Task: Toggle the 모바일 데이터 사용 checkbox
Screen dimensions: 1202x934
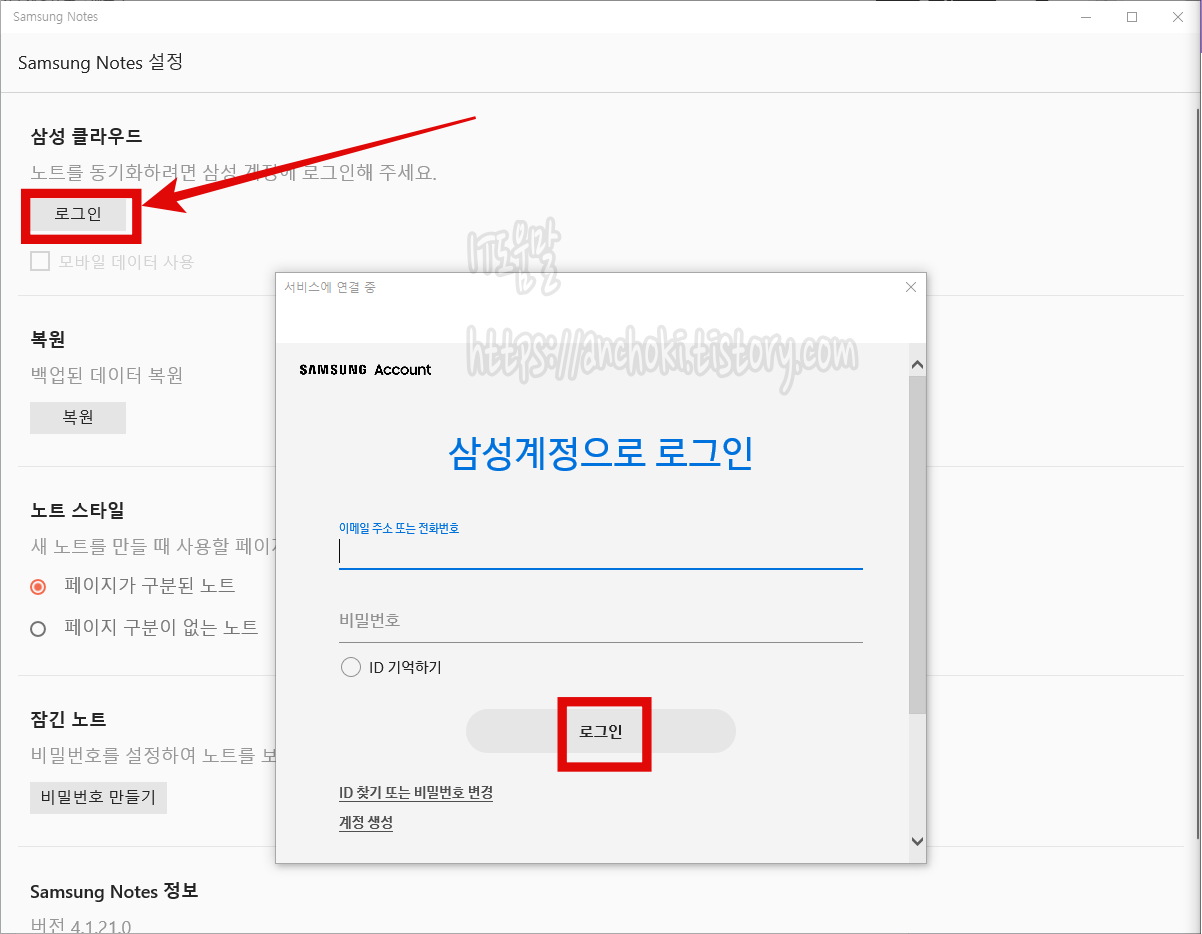Action: (x=40, y=262)
